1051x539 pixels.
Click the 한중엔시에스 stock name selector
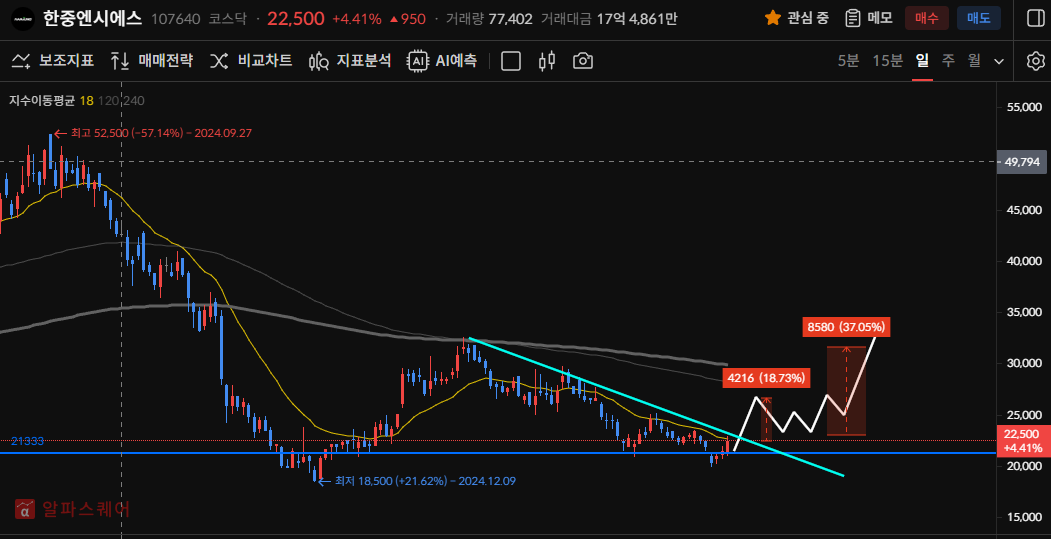pyautogui.click(x=92, y=18)
